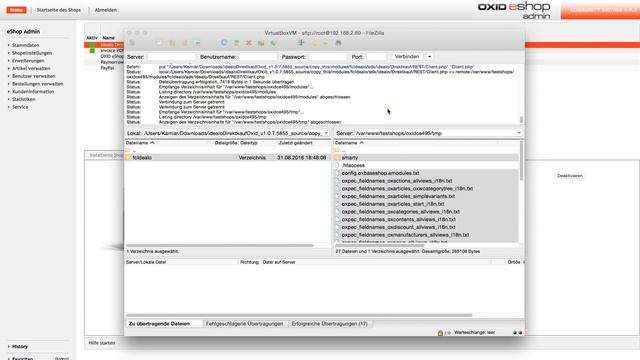Toggle transfer queue view icon

click(198, 43)
